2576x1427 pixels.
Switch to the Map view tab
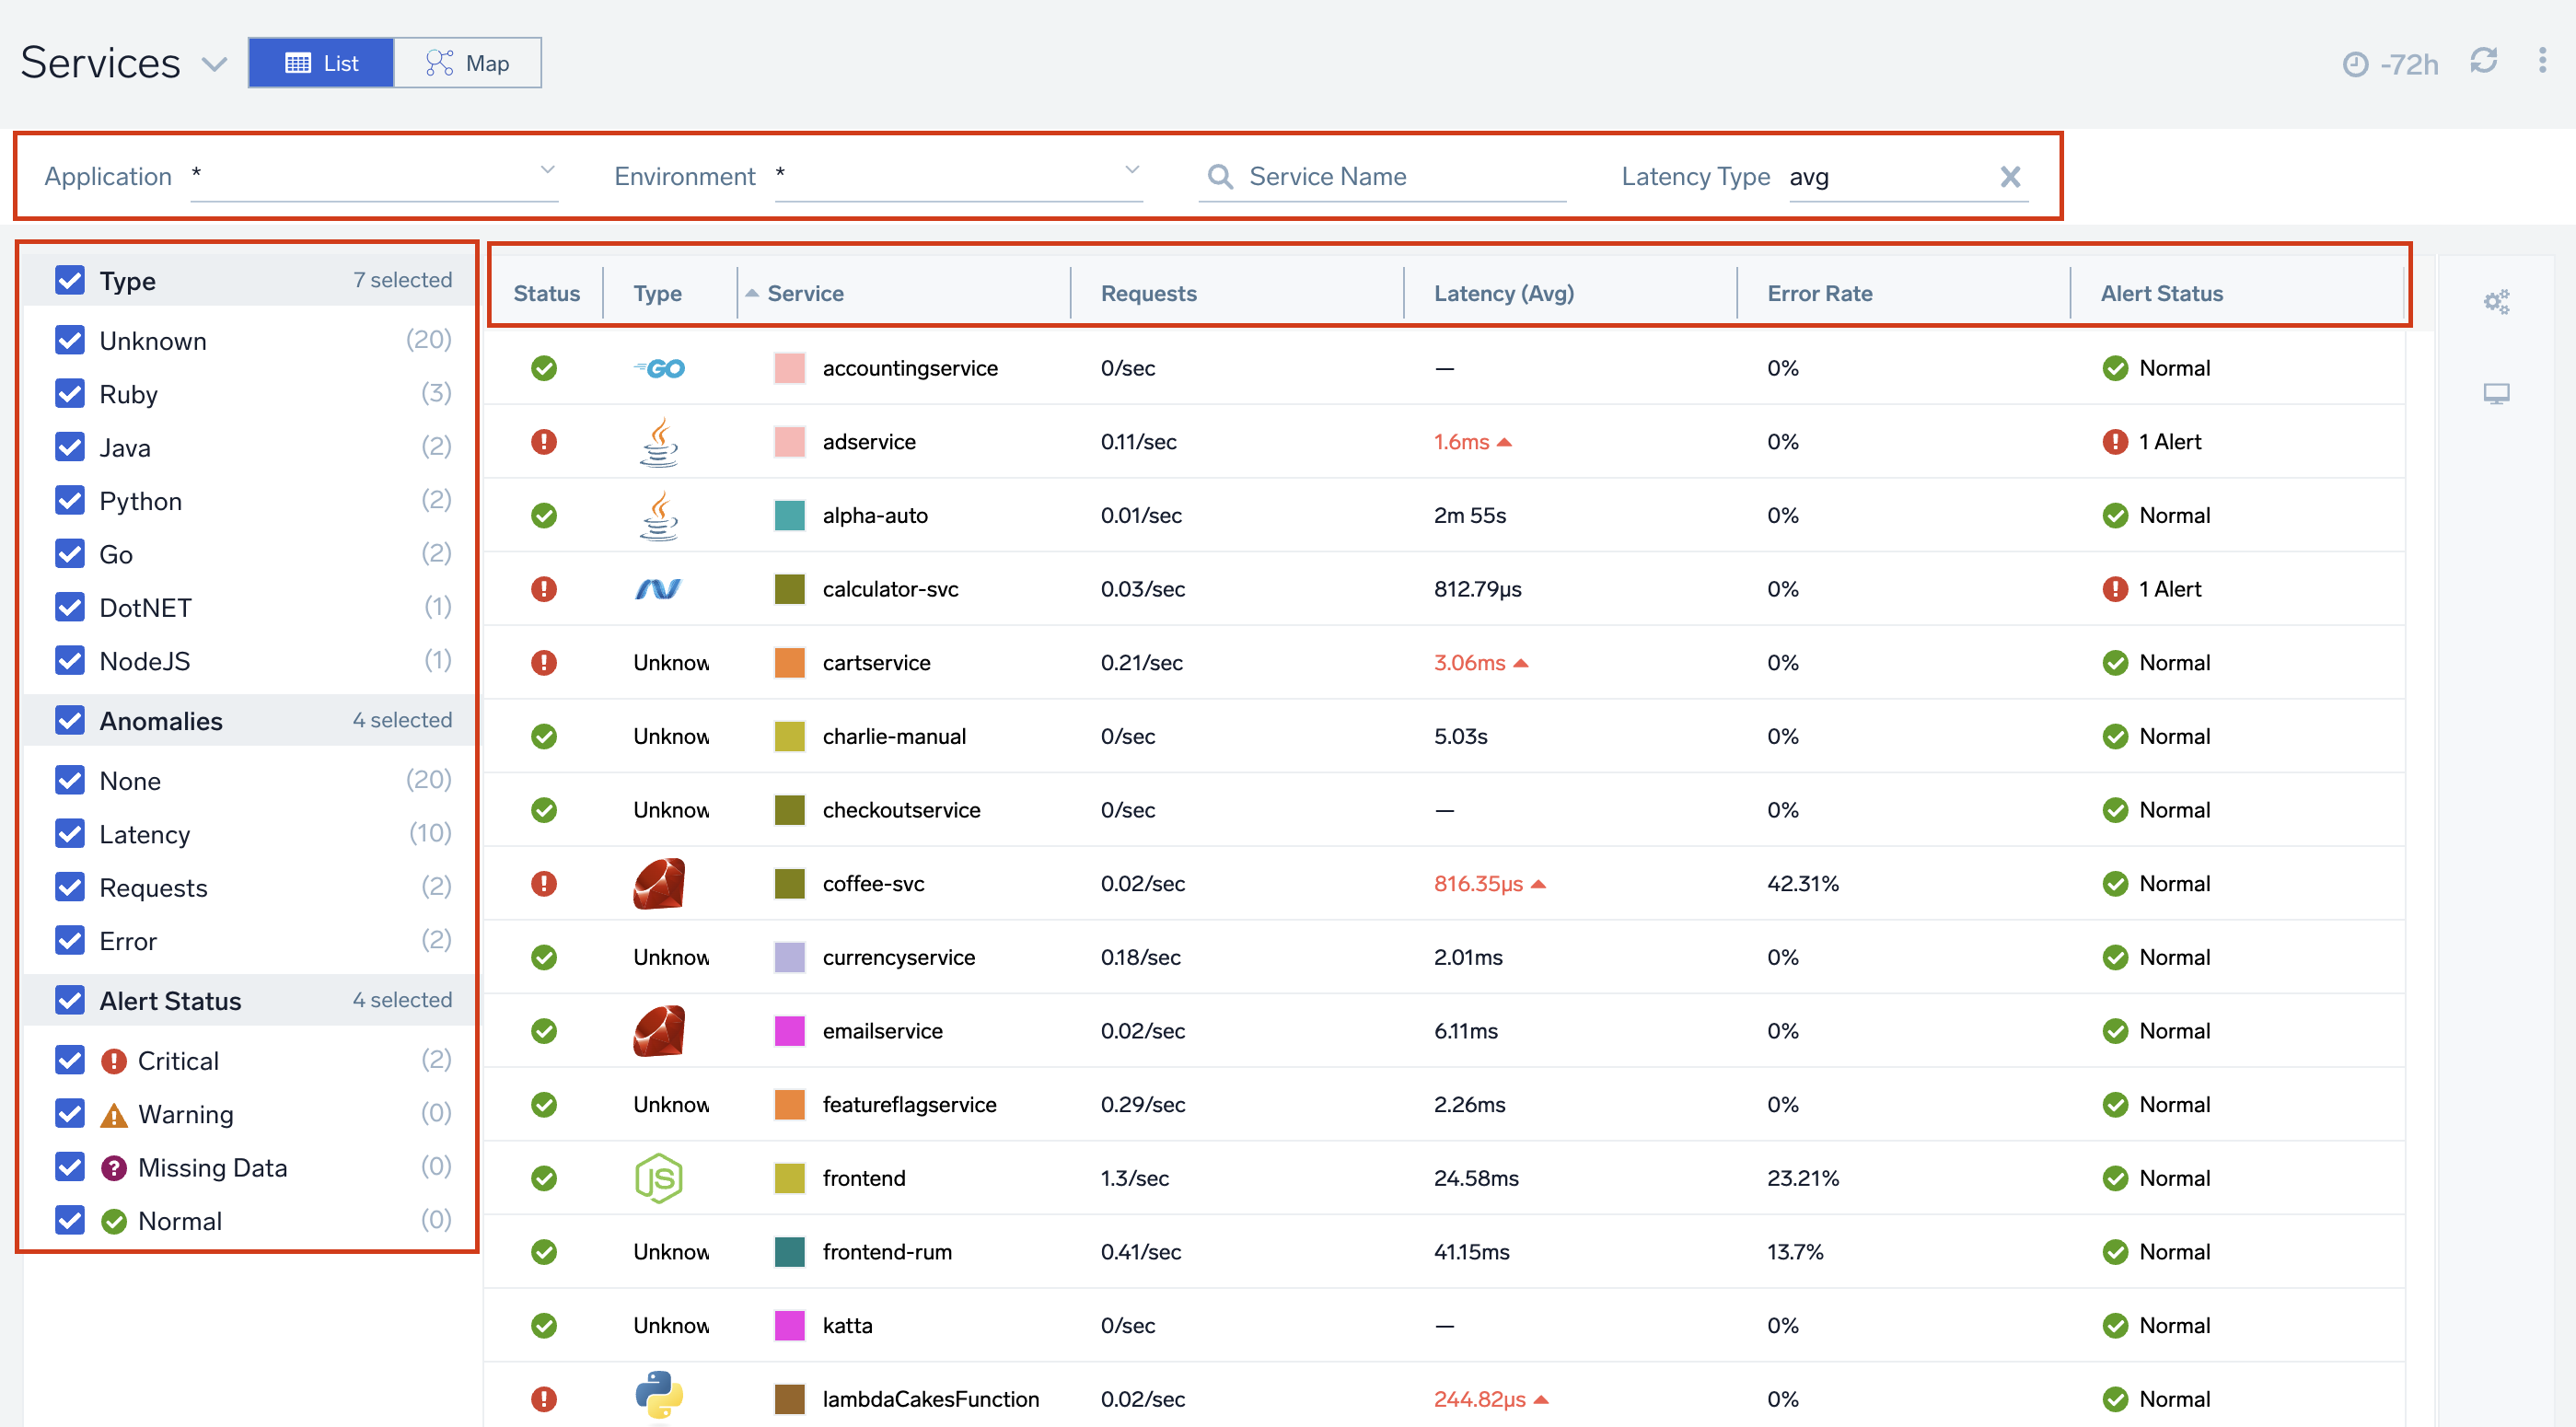[x=468, y=62]
